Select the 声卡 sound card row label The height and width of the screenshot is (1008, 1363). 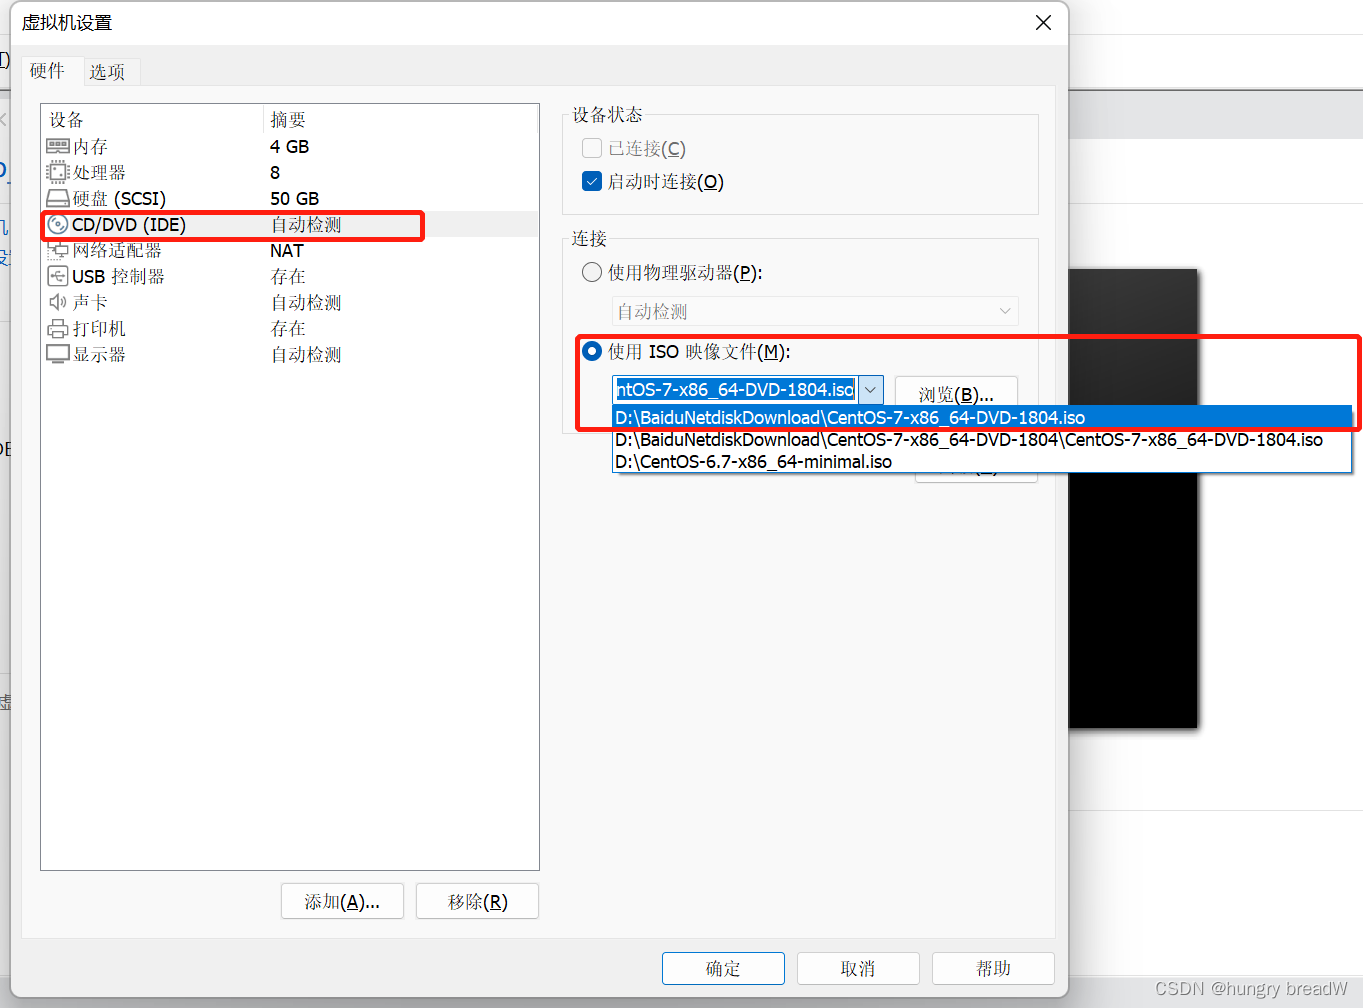click(x=90, y=302)
